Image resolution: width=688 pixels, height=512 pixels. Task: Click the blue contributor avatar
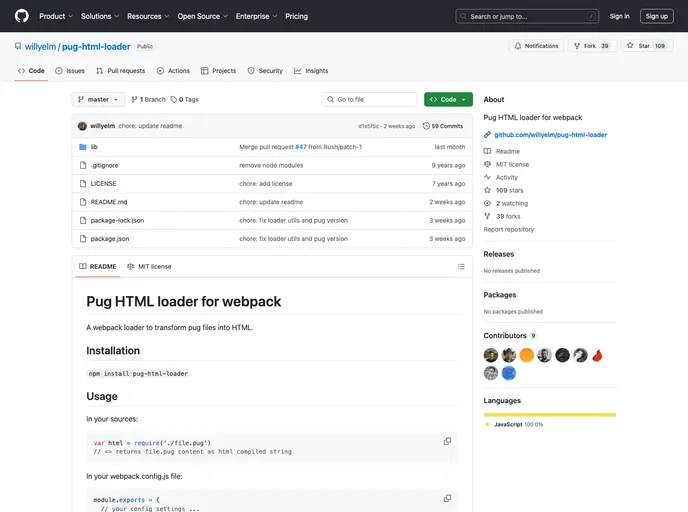coord(509,373)
